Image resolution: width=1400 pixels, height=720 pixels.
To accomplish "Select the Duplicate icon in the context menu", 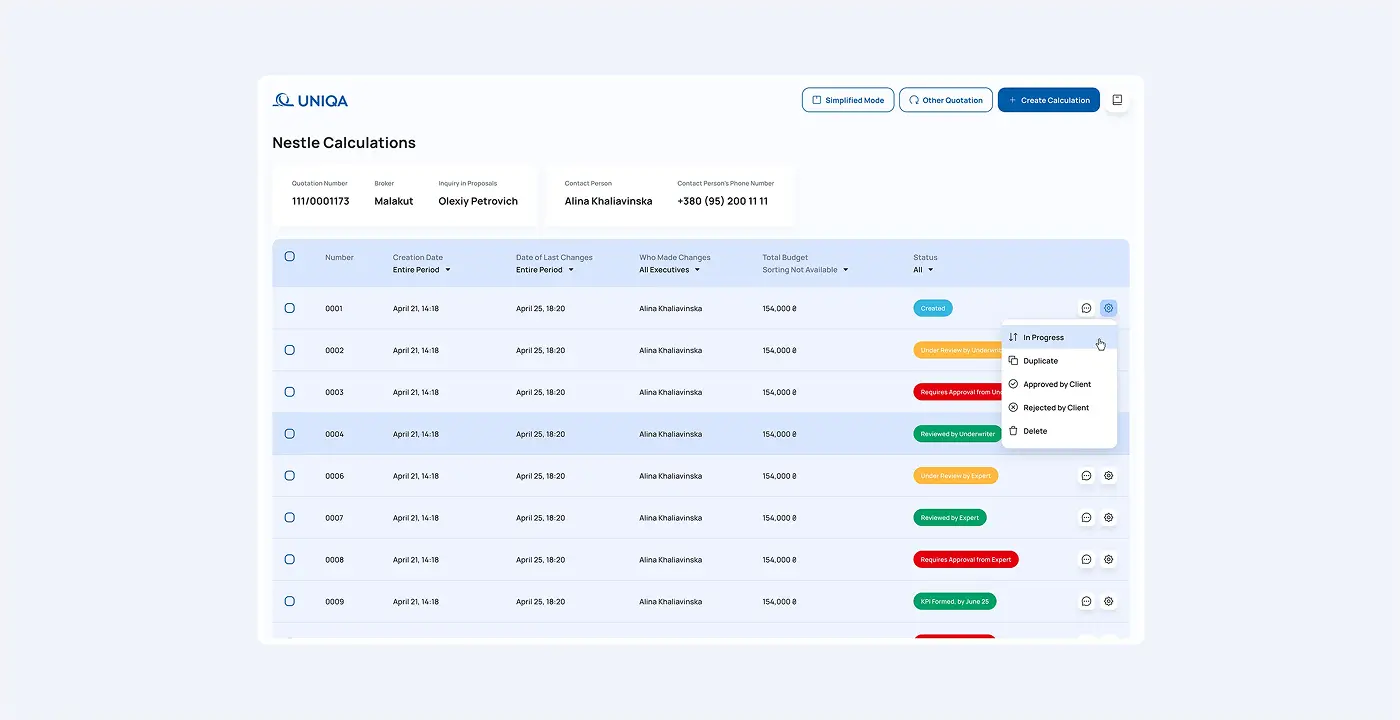I will 1014,360.
